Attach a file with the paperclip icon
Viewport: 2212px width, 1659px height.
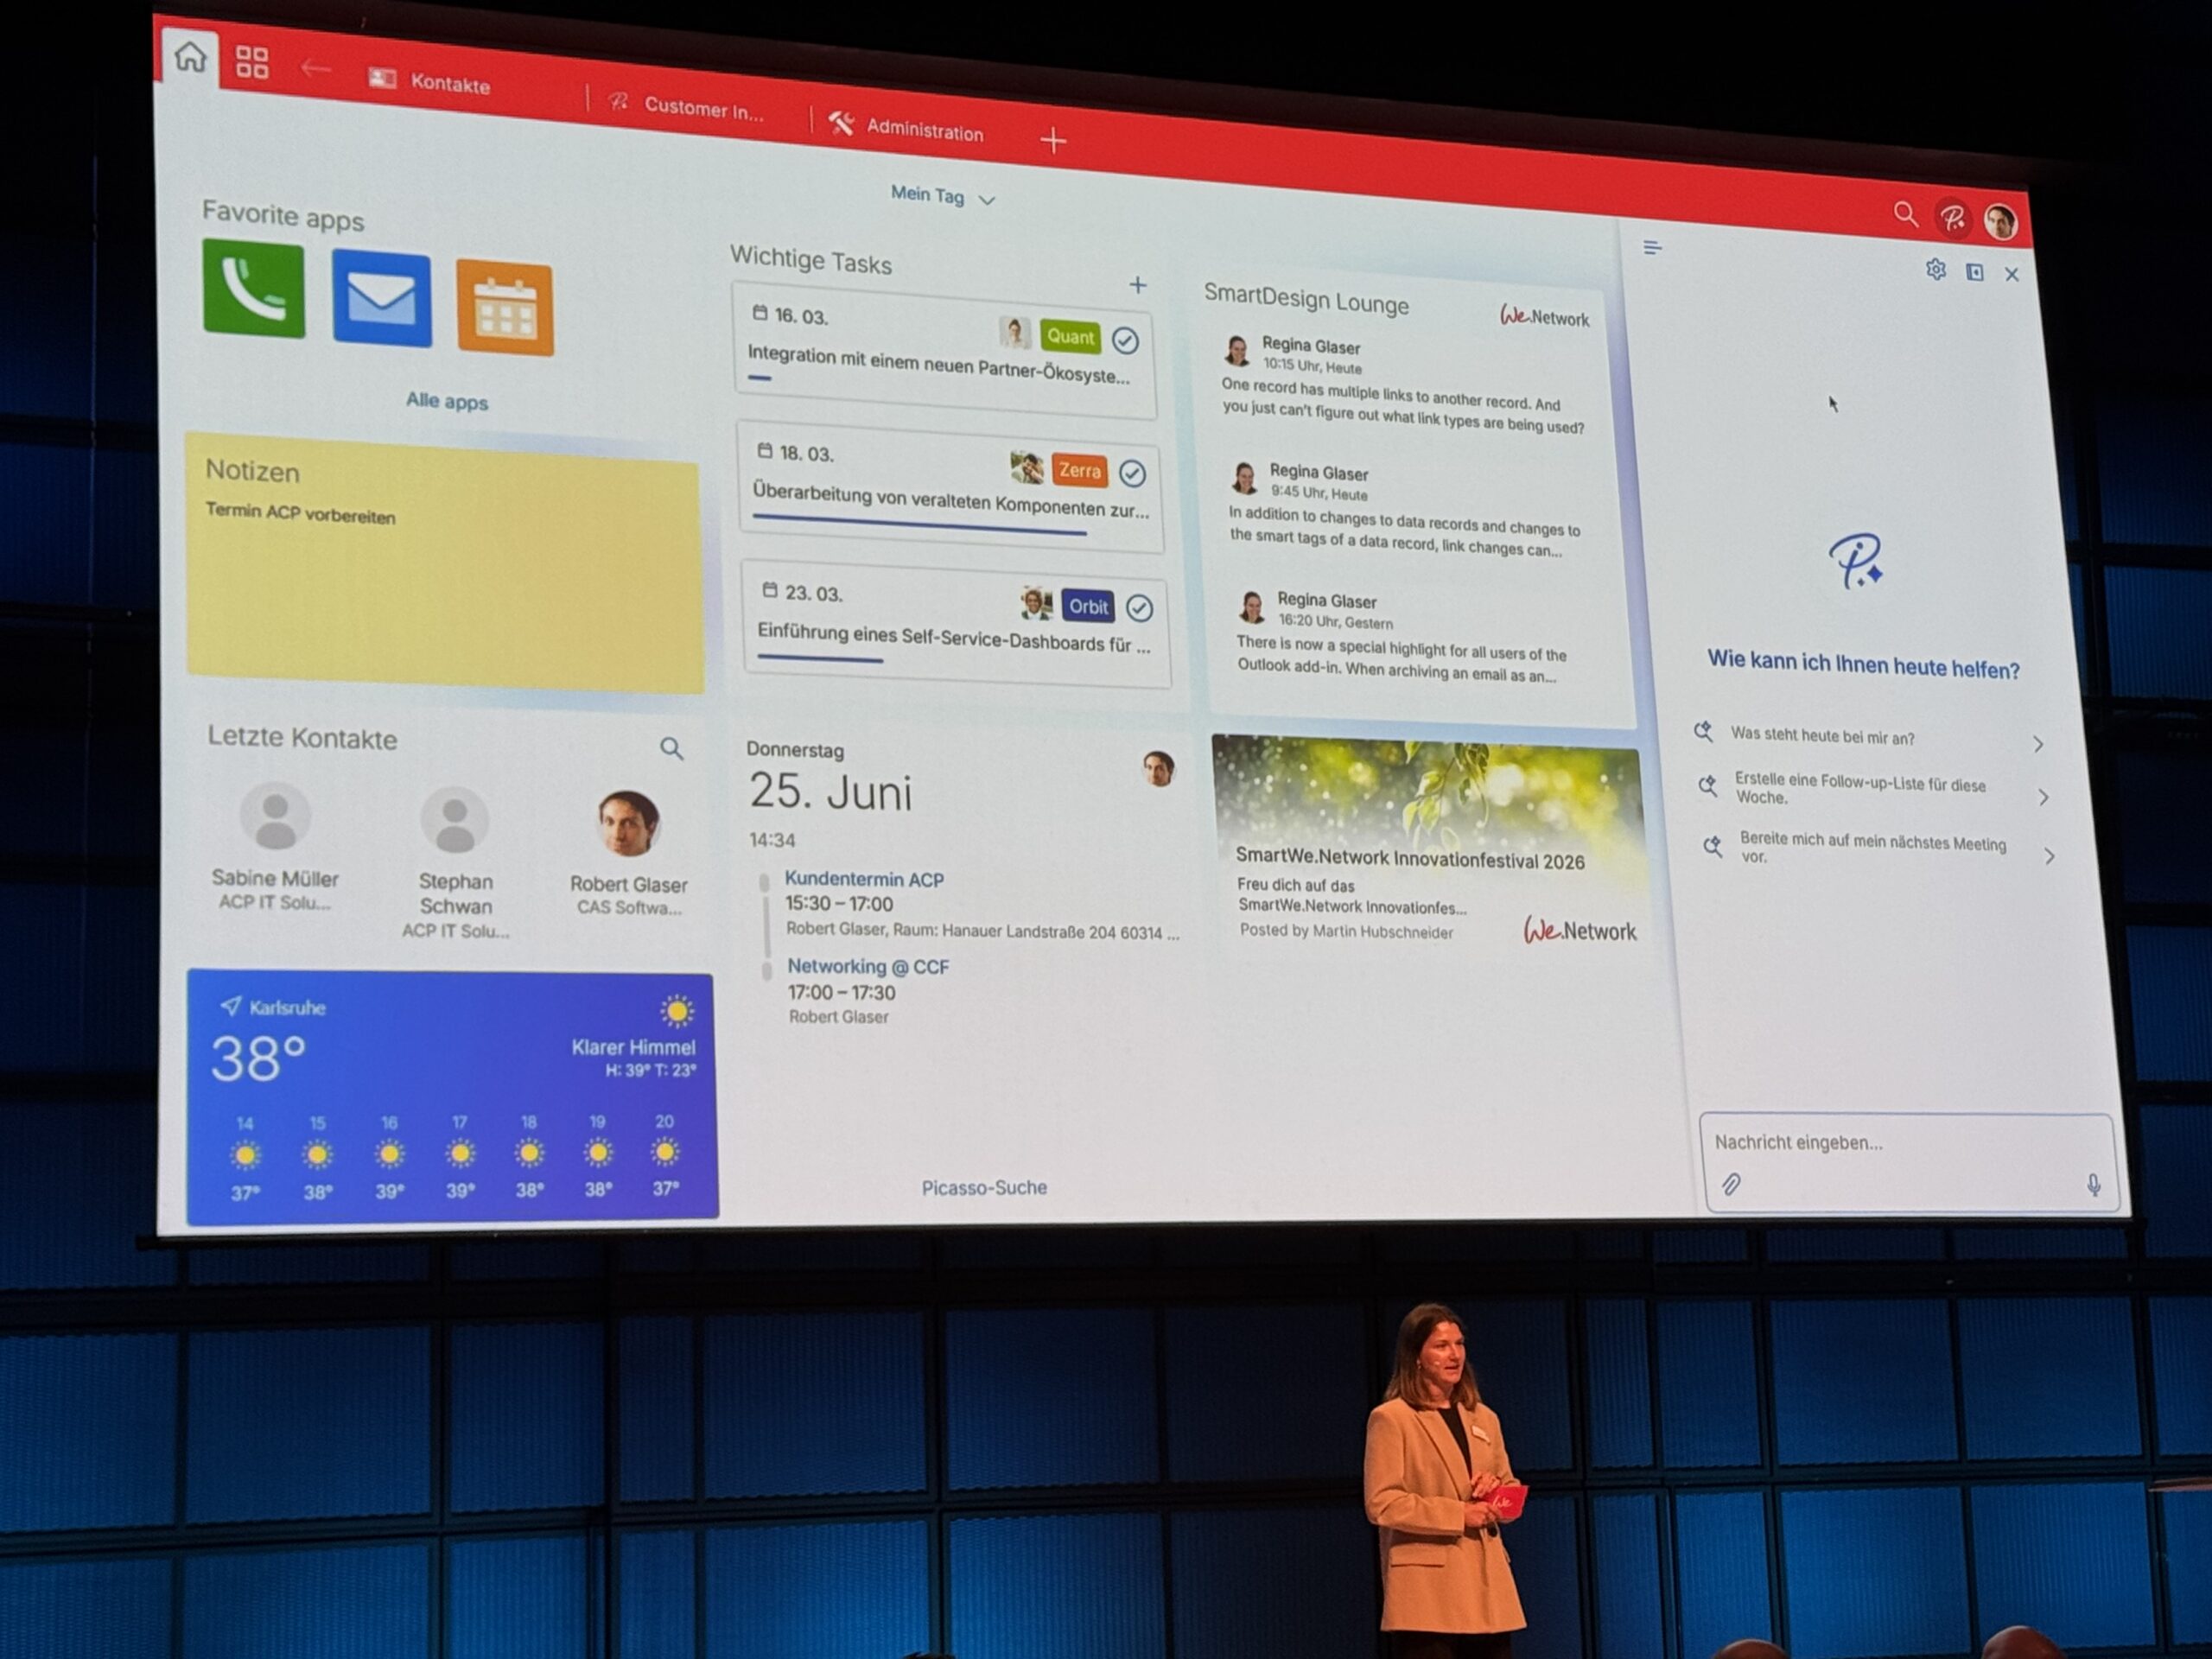point(1731,1184)
